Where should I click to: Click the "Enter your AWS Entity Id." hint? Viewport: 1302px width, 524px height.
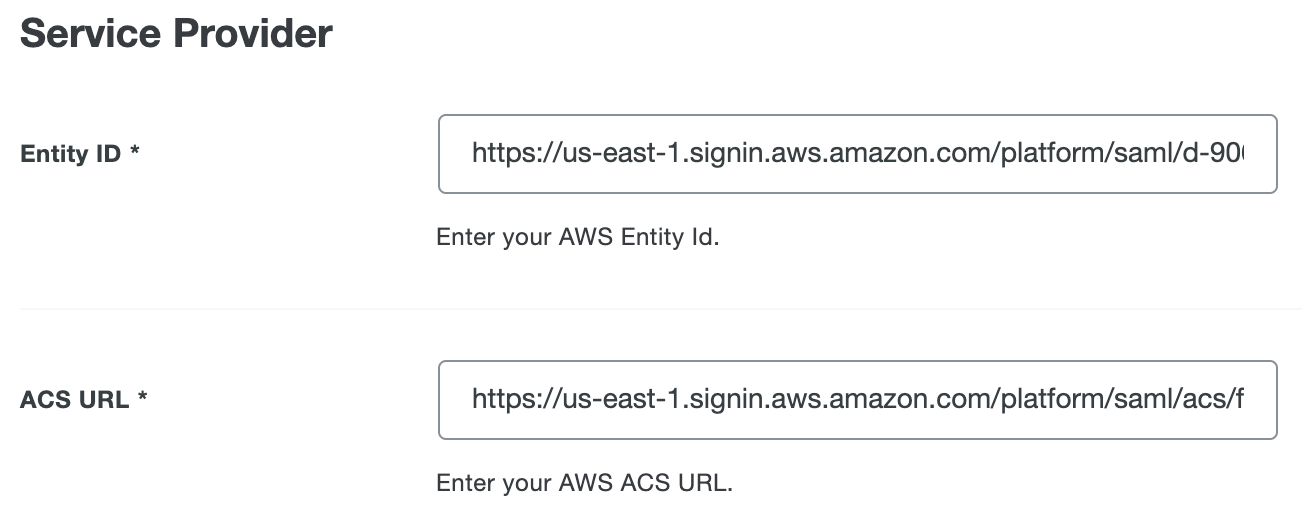pos(578,239)
